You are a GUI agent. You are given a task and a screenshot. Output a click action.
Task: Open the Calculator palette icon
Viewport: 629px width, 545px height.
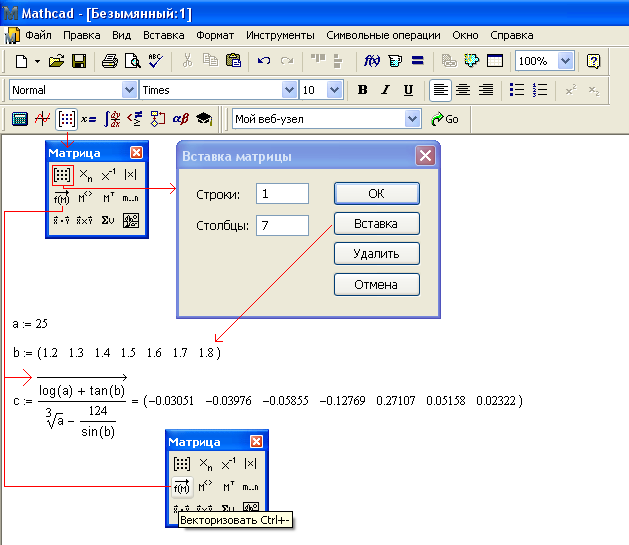pyautogui.click(x=20, y=119)
